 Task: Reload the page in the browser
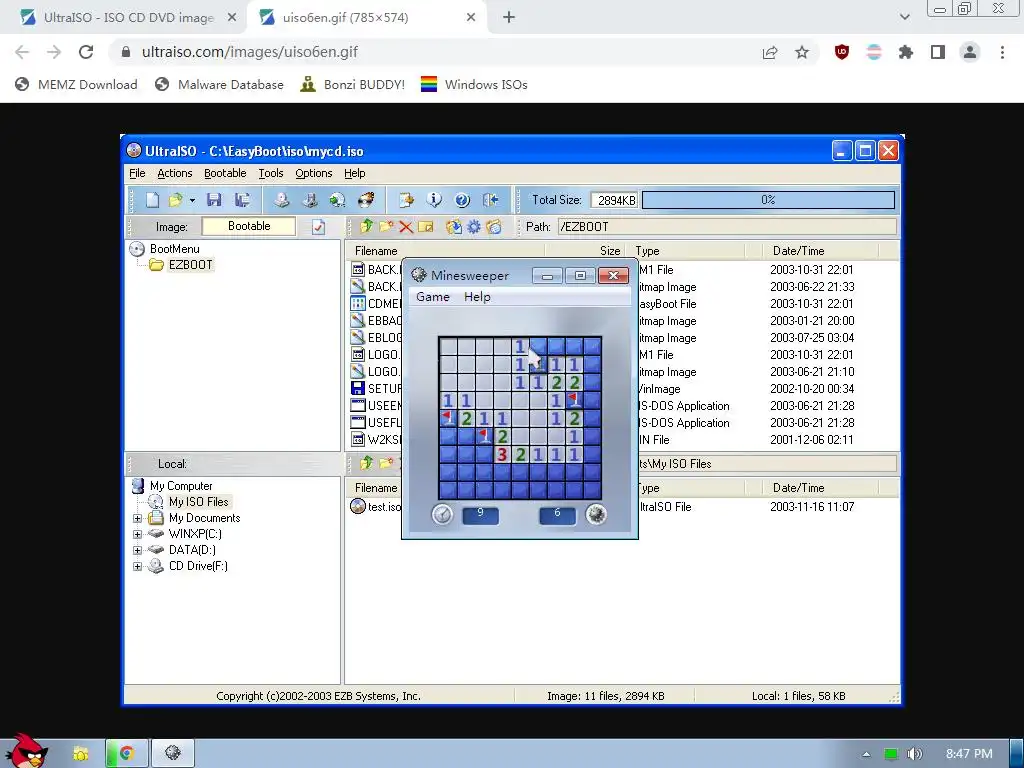(86, 52)
